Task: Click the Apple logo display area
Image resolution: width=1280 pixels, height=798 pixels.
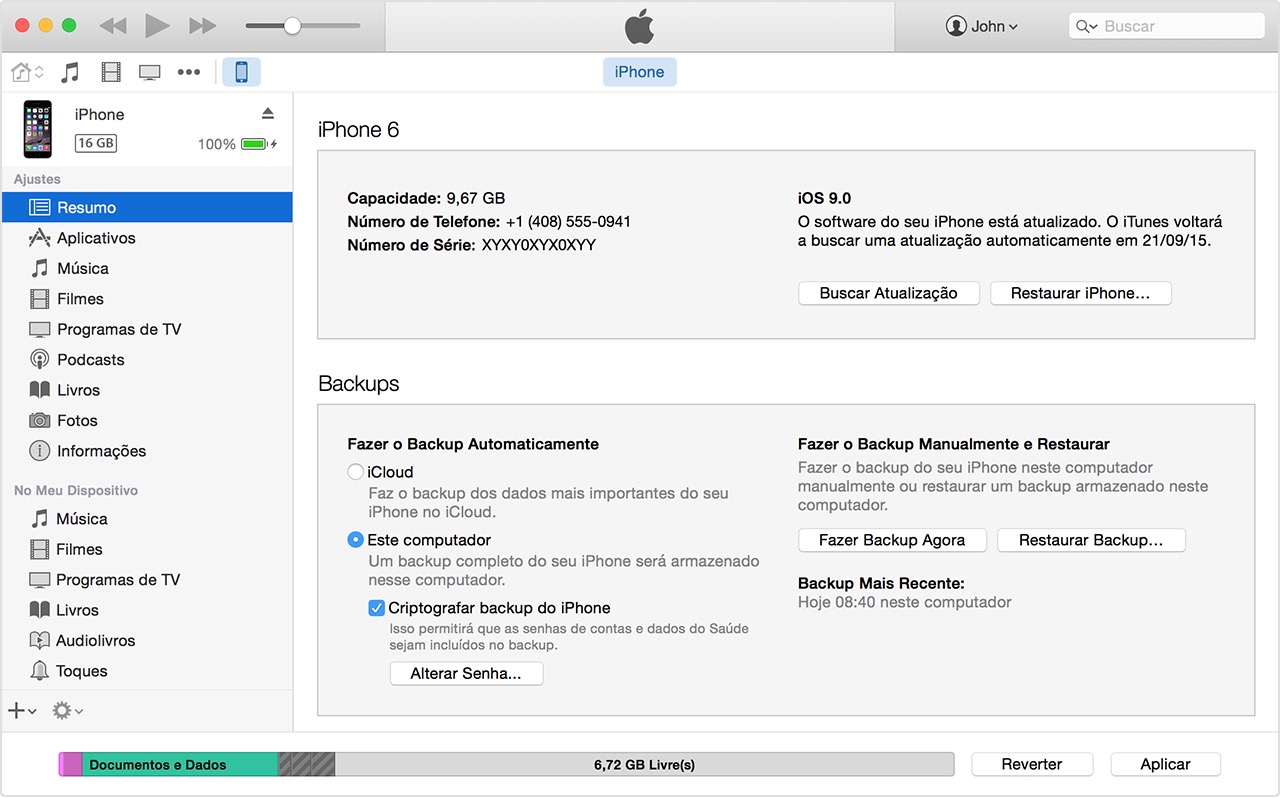Action: (x=640, y=27)
